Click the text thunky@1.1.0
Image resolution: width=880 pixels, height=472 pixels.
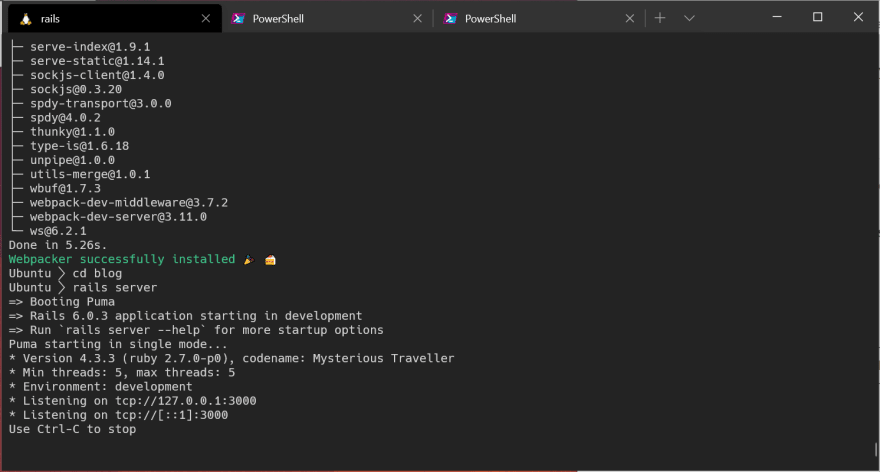click(72, 131)
